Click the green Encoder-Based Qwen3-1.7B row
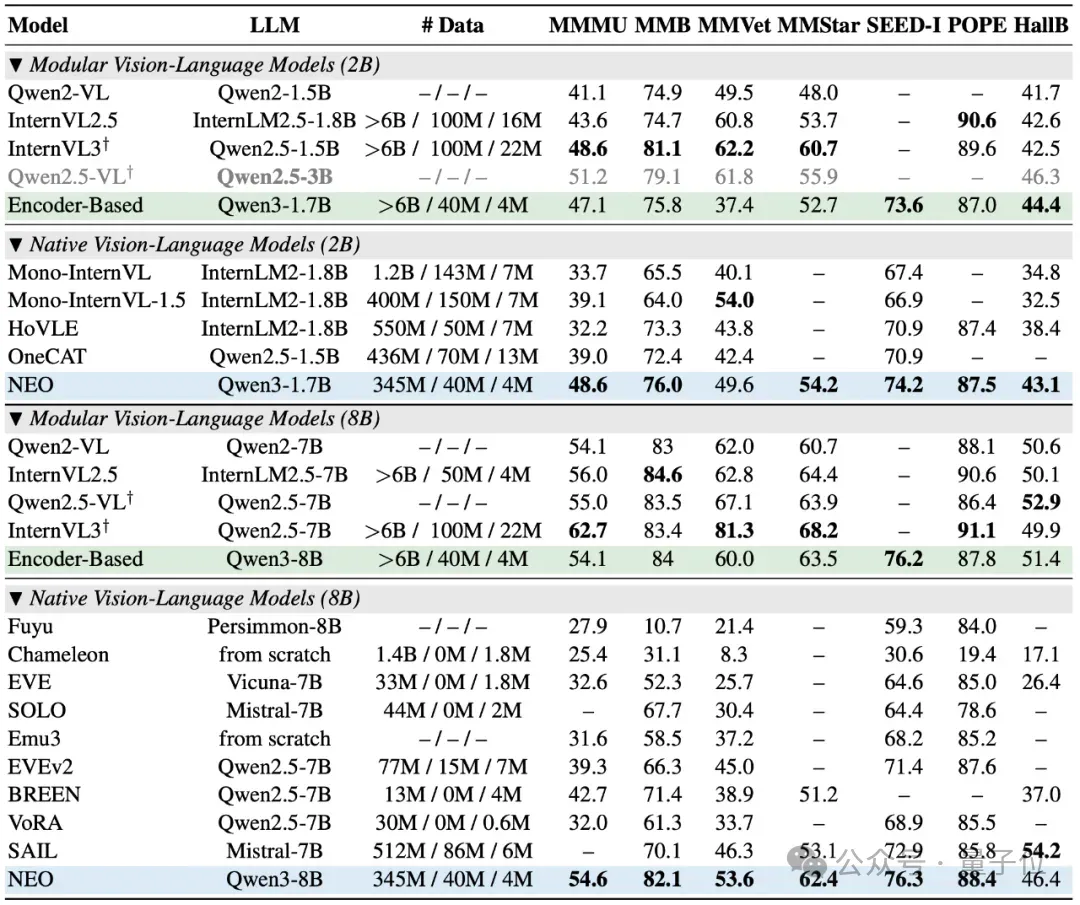The width and height of the screenshot is (1080, 905). [x=539, y=205]
